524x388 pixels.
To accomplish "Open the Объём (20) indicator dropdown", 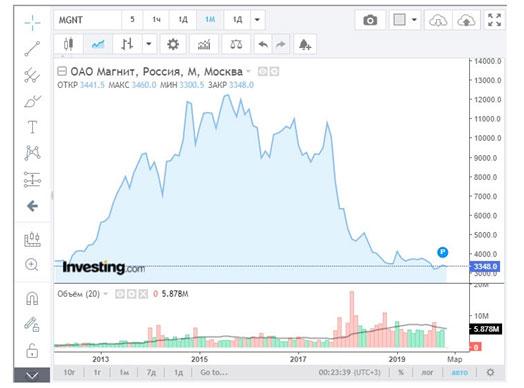I will (x=106, y=294).
